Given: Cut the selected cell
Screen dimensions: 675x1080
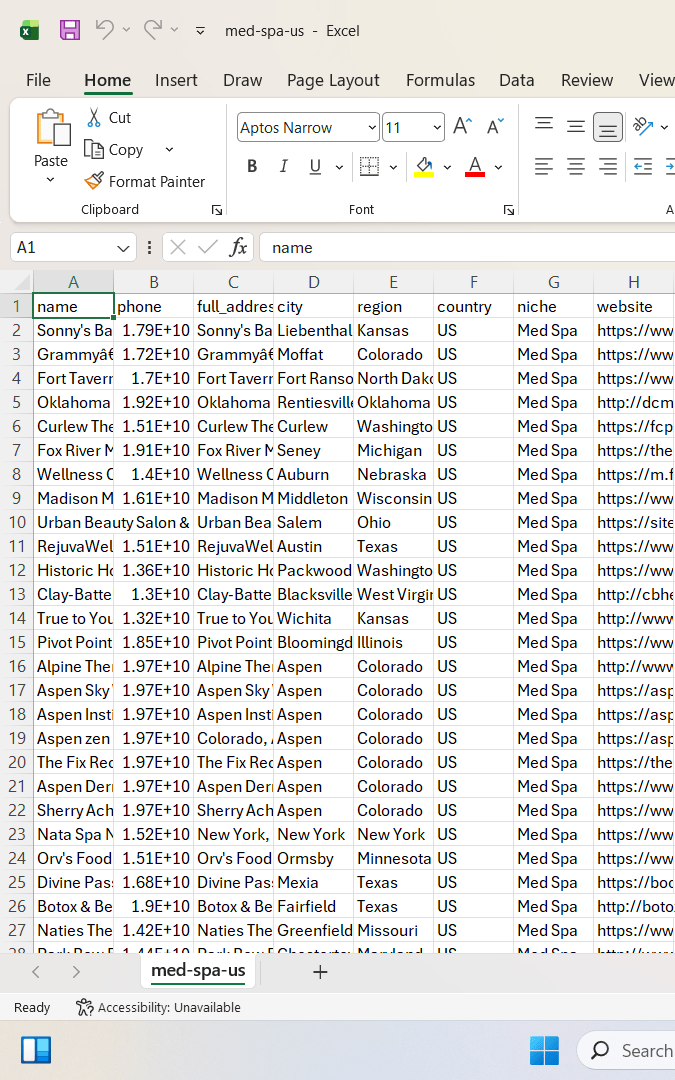Looking at the screenshot, I should [109, 118].
